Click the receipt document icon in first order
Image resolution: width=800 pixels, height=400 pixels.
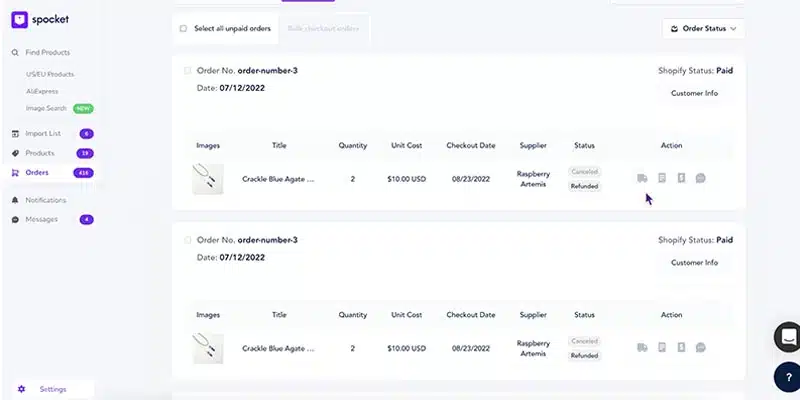(662, 178)
